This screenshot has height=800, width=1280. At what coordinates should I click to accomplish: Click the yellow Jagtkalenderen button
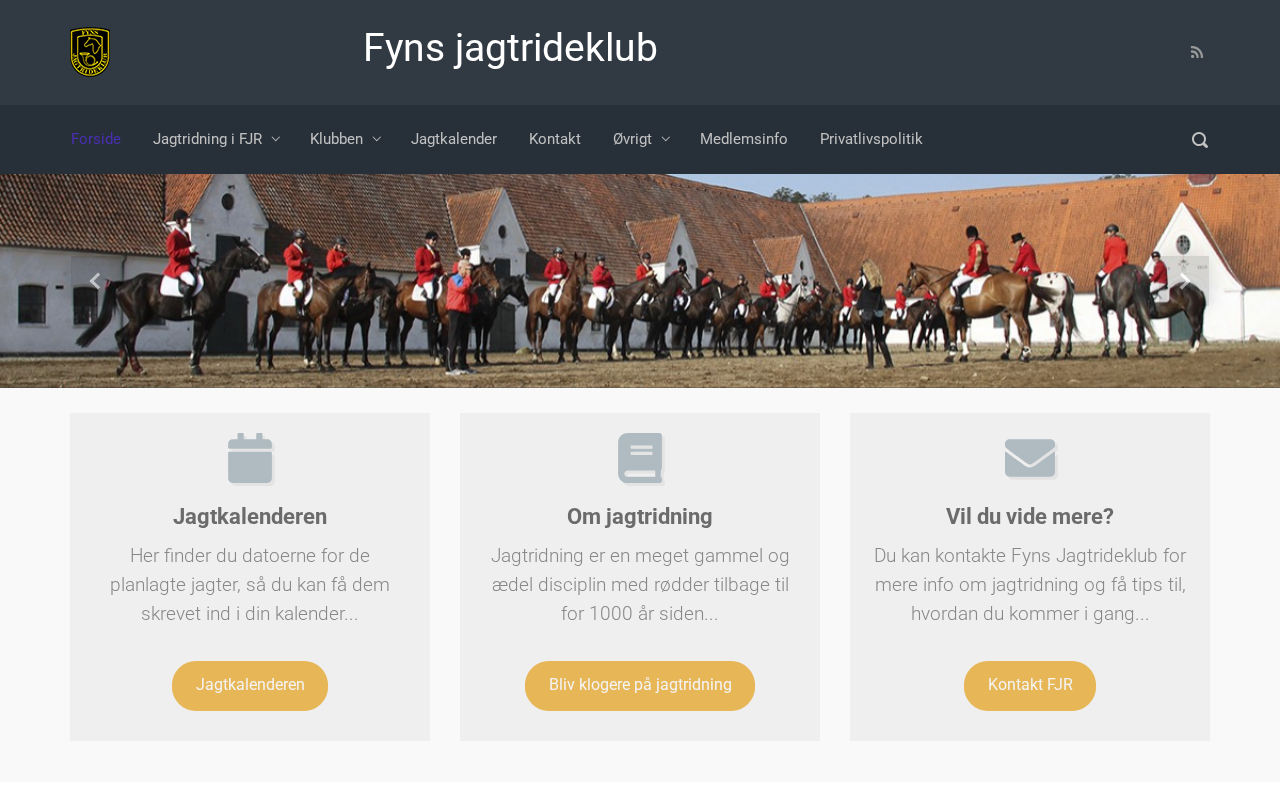(x=250, y=686)
